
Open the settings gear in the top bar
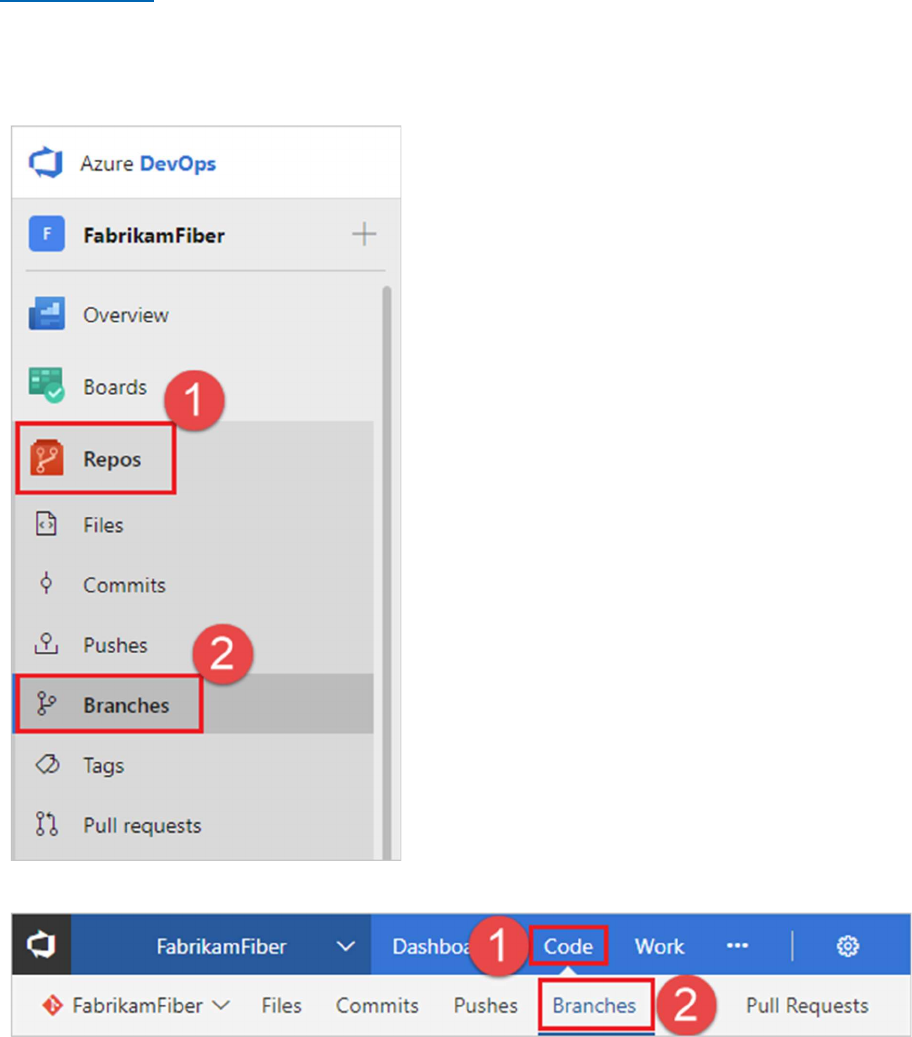tap(848, 946)
